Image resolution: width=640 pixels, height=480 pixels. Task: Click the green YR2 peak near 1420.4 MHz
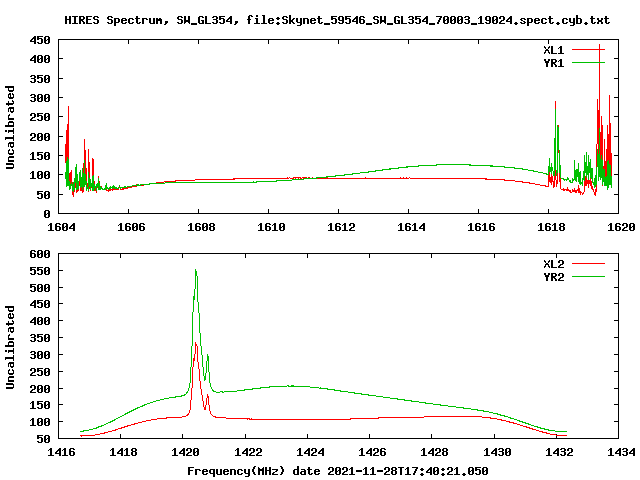(x=196, y=271)
